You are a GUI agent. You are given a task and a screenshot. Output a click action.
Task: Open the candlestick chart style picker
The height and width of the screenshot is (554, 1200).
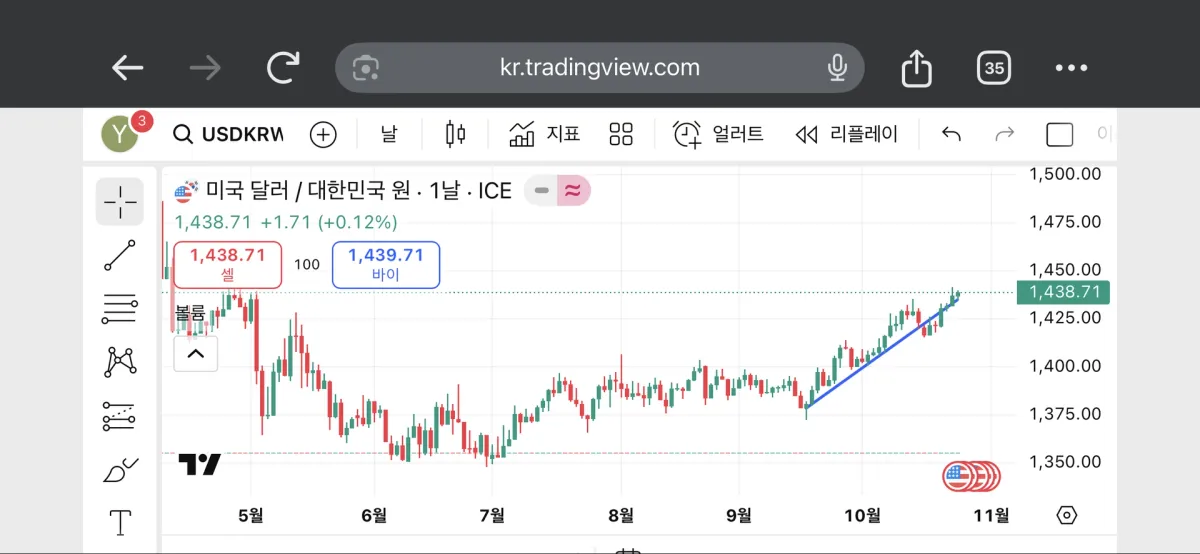(456, 134)
